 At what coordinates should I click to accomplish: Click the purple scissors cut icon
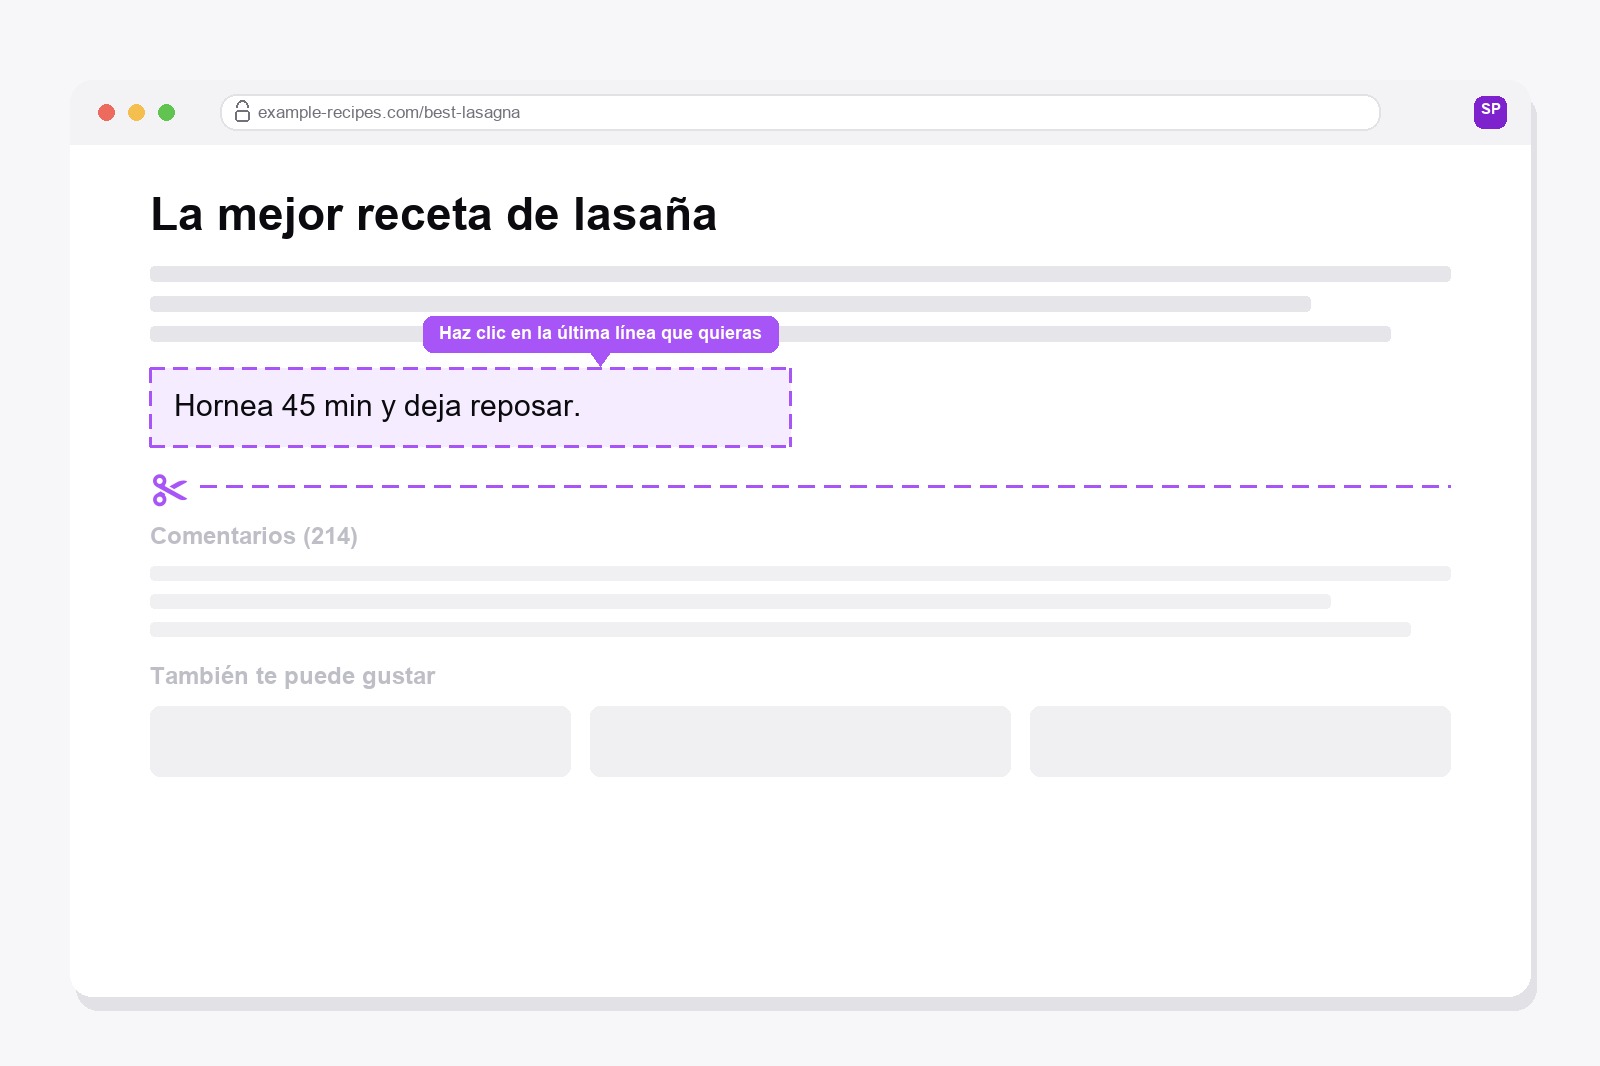click(x=169, y=489)
